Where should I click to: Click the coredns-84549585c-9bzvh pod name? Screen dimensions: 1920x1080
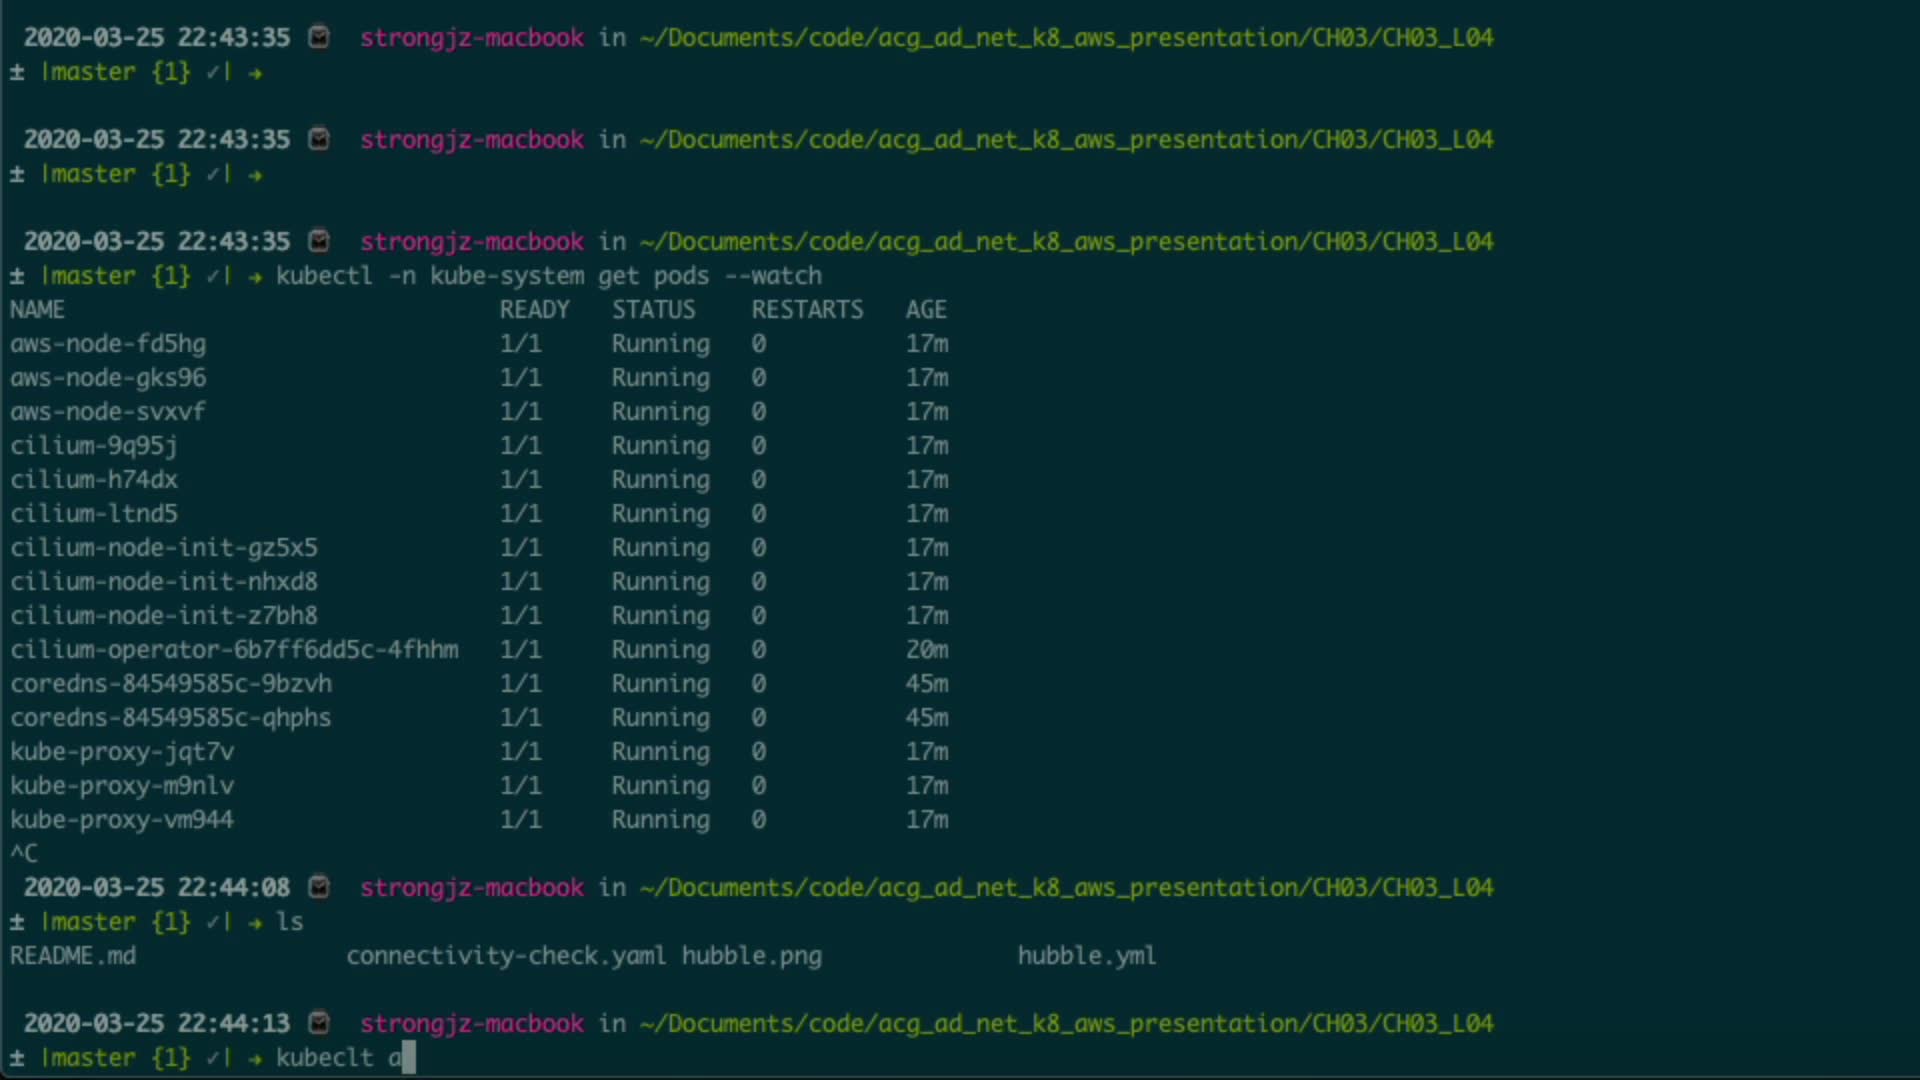click(x=171, y=684)
